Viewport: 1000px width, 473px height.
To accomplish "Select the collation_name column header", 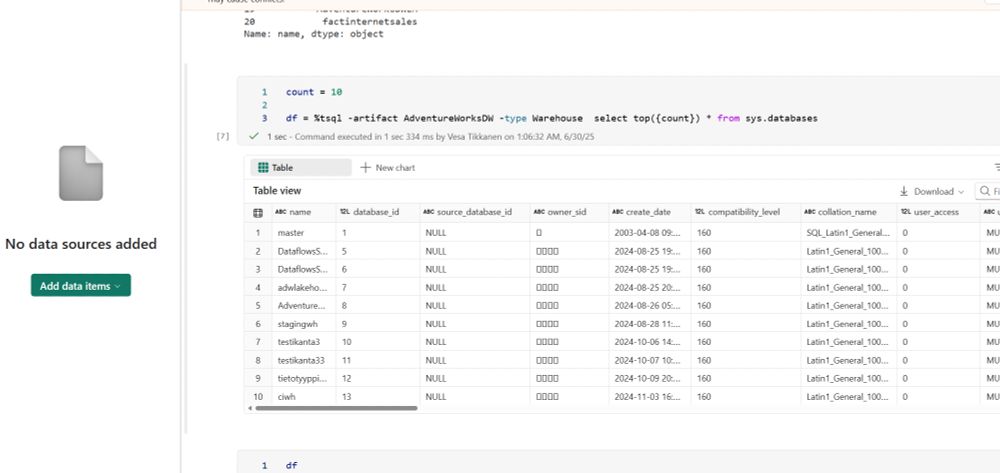I will (x=848, y=212).
